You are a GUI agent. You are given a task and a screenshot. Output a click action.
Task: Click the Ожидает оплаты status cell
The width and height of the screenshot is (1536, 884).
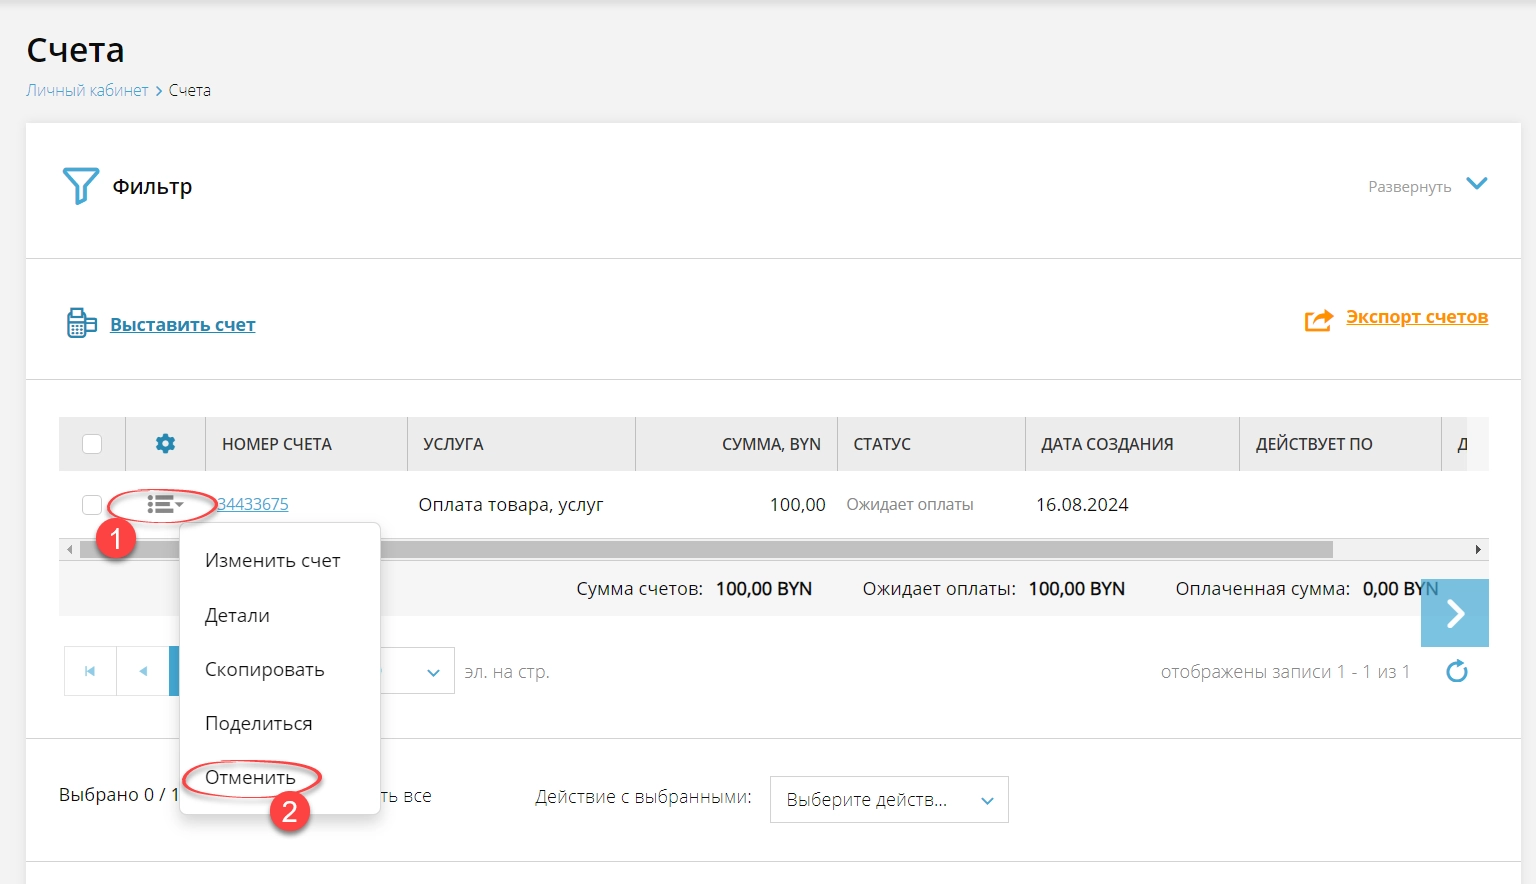pyautogui.click(x=910, y=505)
